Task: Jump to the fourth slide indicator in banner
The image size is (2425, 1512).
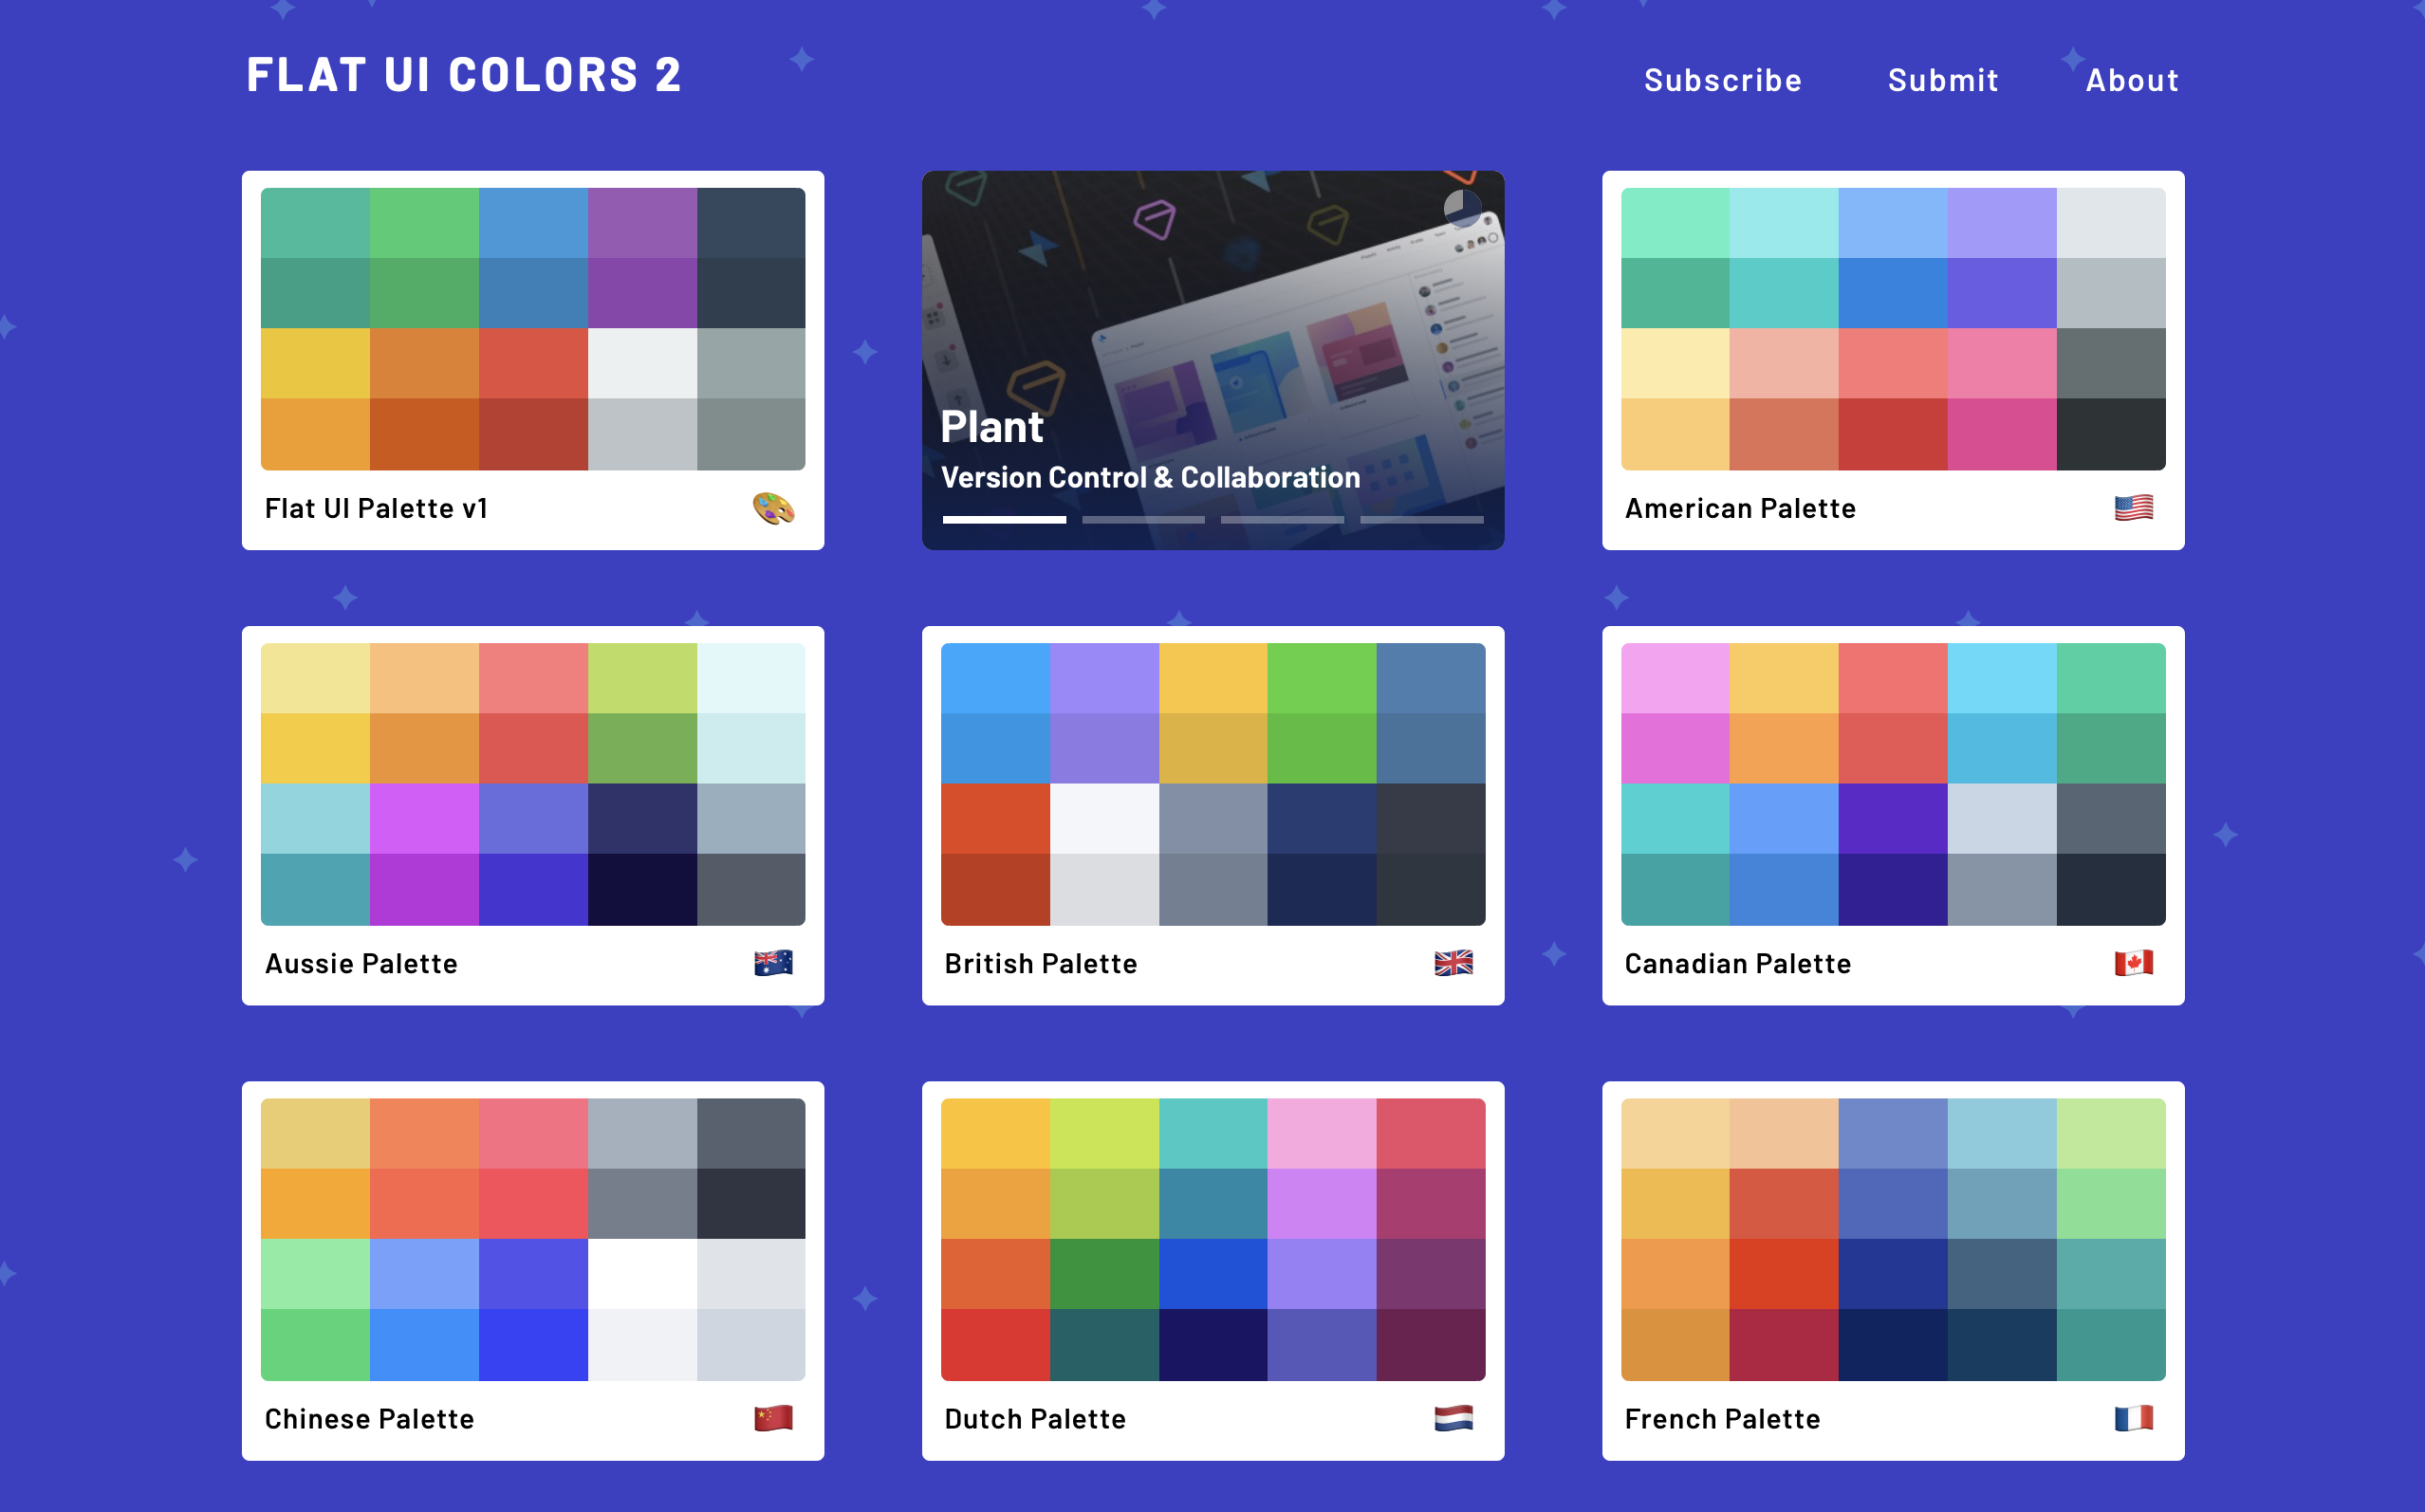Action: [x=1421, y=520]
